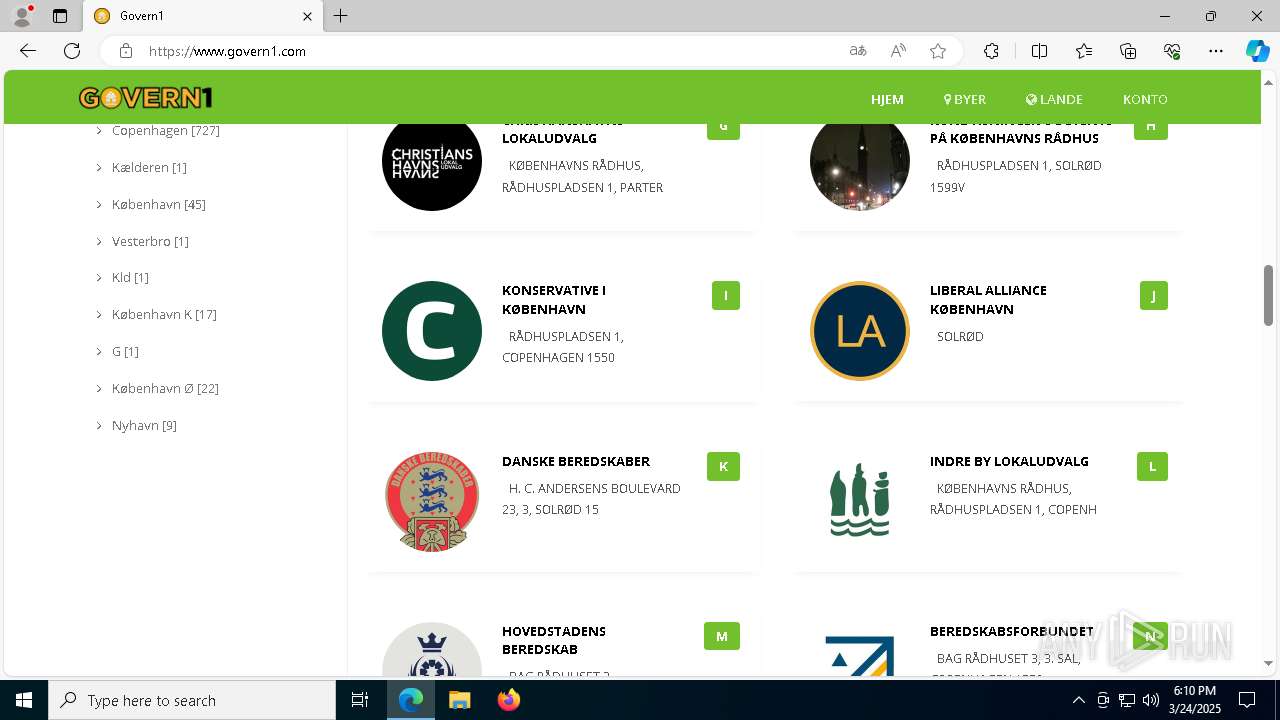Screen dimensions: 1280x720
Task: Expand the København [45] chevron
Action: tap(99, 205)
